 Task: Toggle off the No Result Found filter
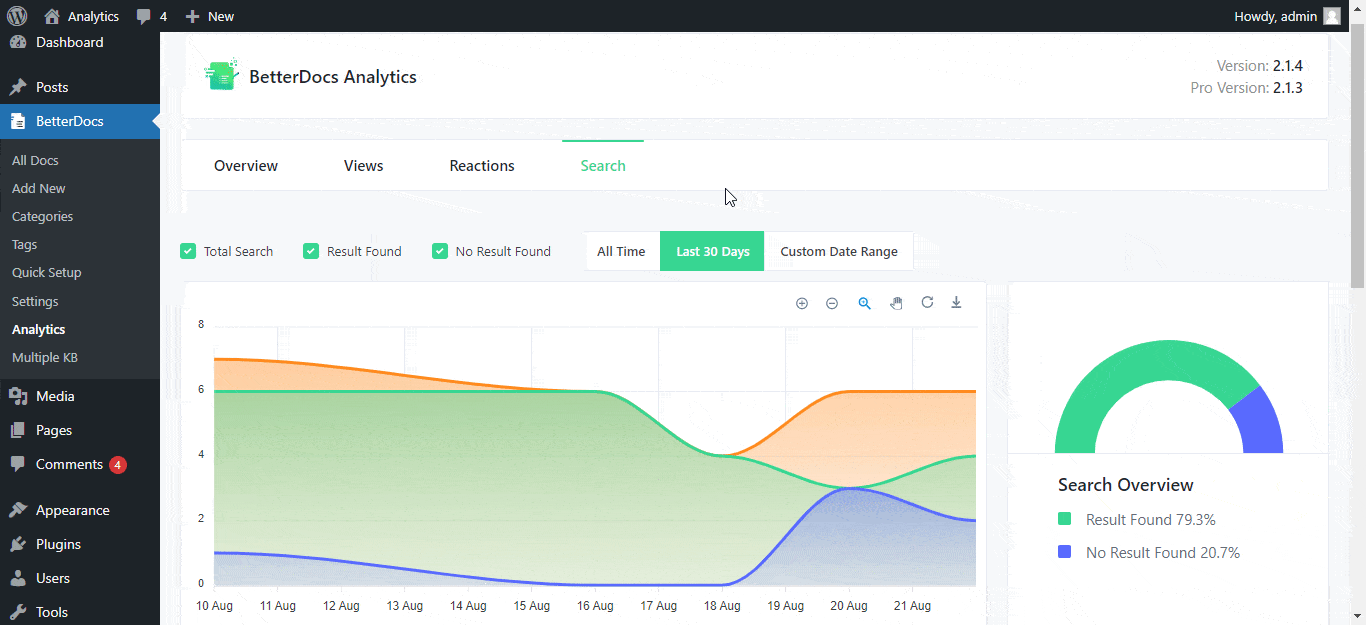[440, 251]
